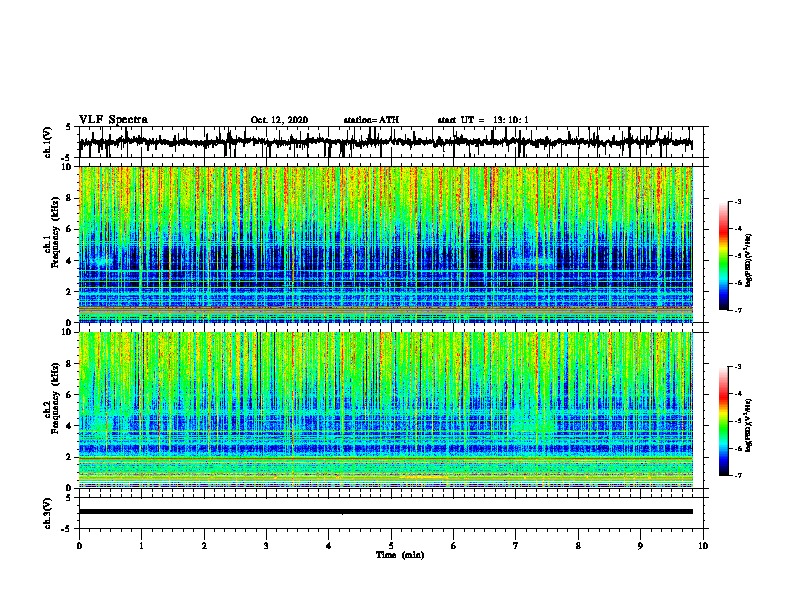Select the "start UT = 13:10:1" label
This screenshot has width=792, height=612.
(483, 120)
